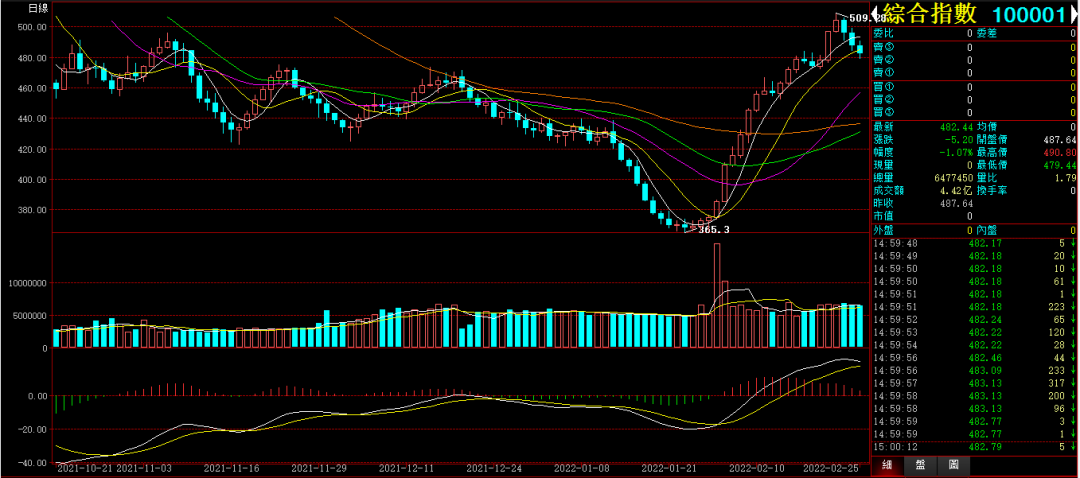The image size is (1080, 478).
Task: Click the 日線 period label
Action: [38, 8]
